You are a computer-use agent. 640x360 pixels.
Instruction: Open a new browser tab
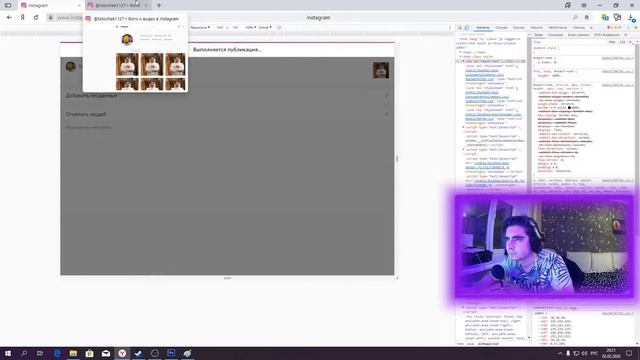pos(159,5)
